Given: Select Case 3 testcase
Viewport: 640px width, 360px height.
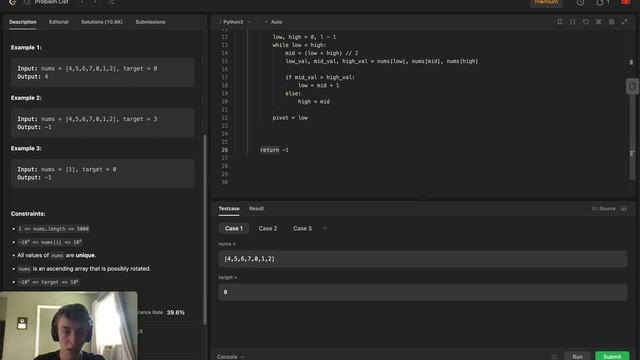Looking at the screenshot, I should tap(302, 229).
